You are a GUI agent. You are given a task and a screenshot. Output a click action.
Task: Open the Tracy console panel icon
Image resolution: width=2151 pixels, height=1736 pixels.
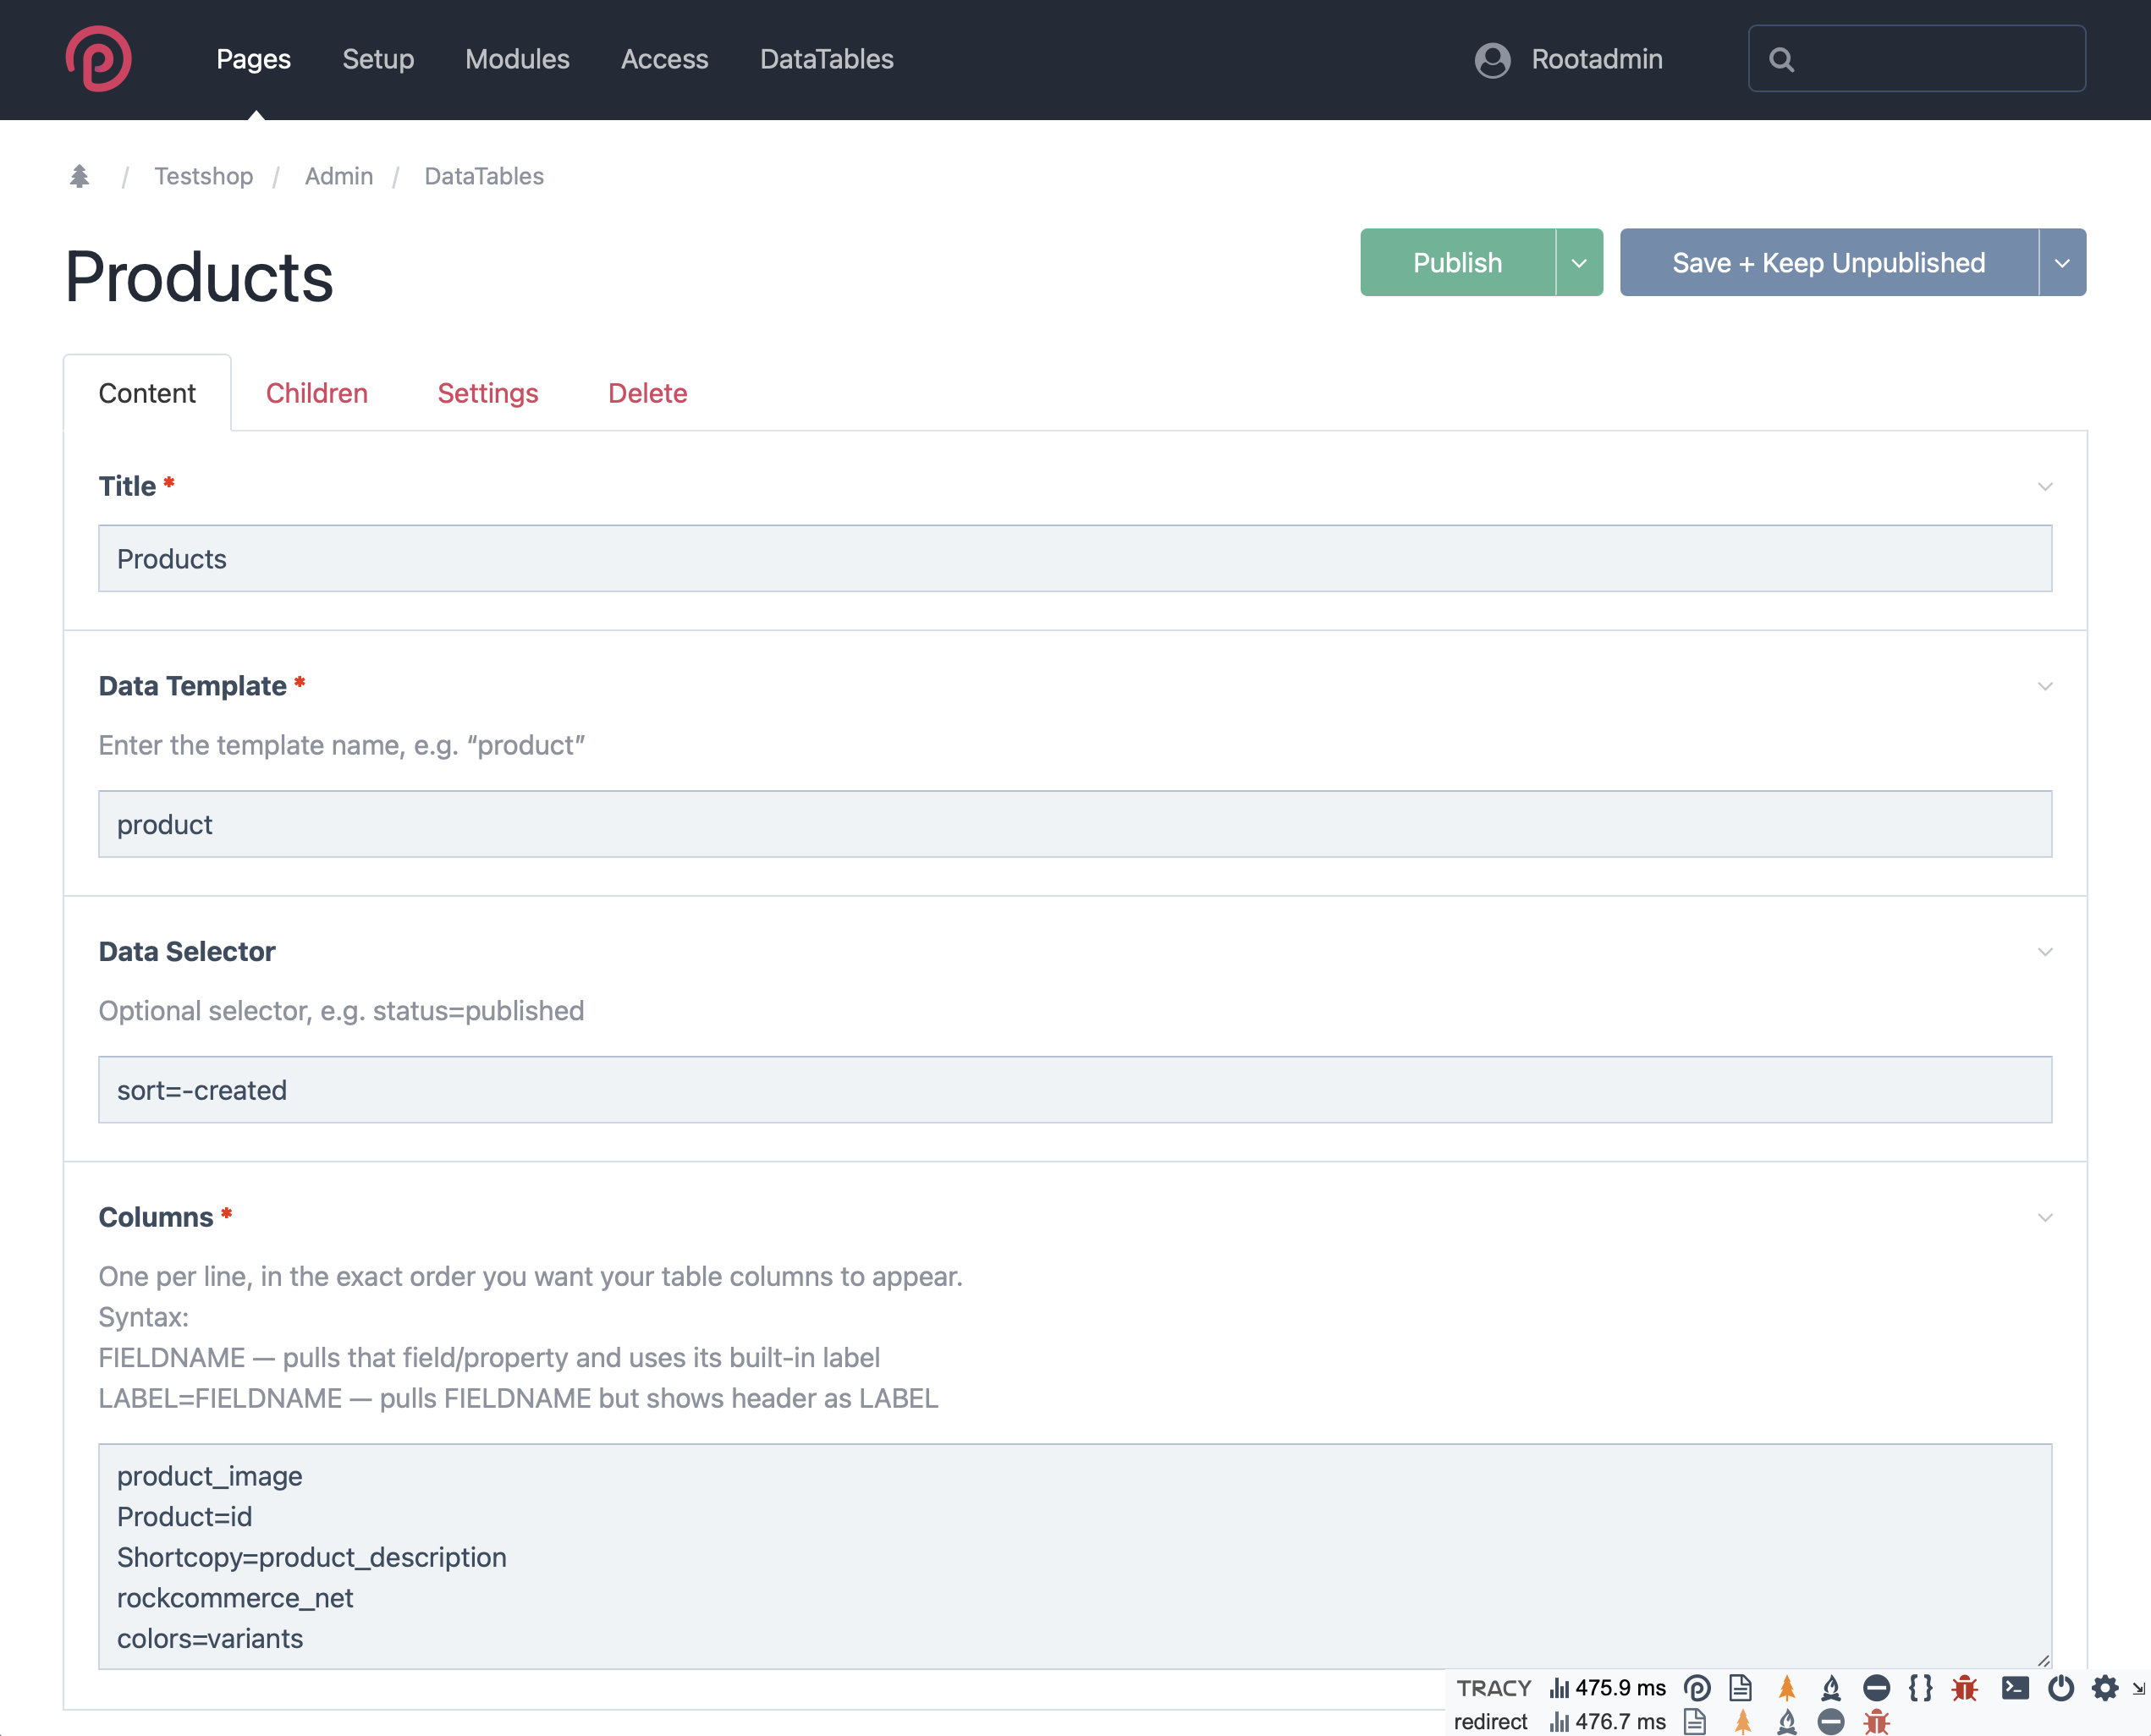(x=2015, y=1689)
